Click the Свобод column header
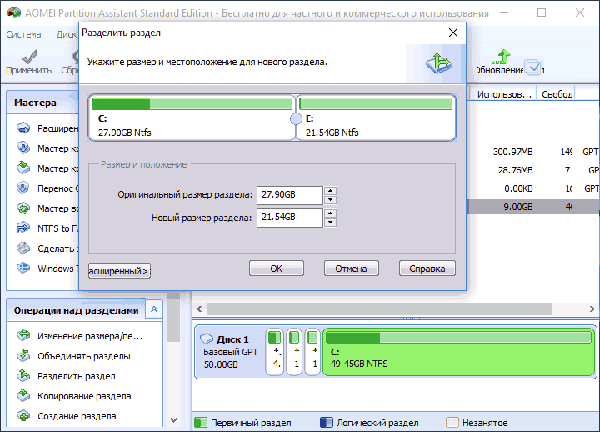 (x=556, y=94)
